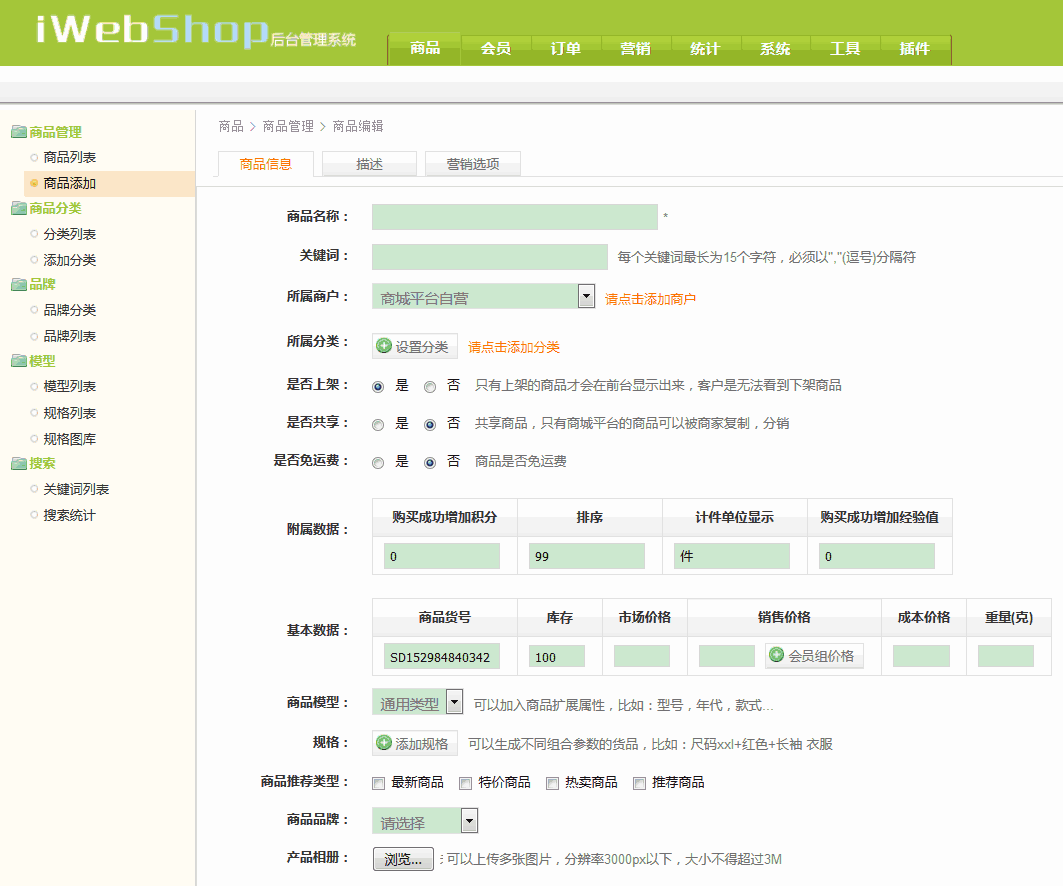Screen dimensions: 1063x886
Task: Click the 模型 folder icon in sidebar
Action: point(18,361)
